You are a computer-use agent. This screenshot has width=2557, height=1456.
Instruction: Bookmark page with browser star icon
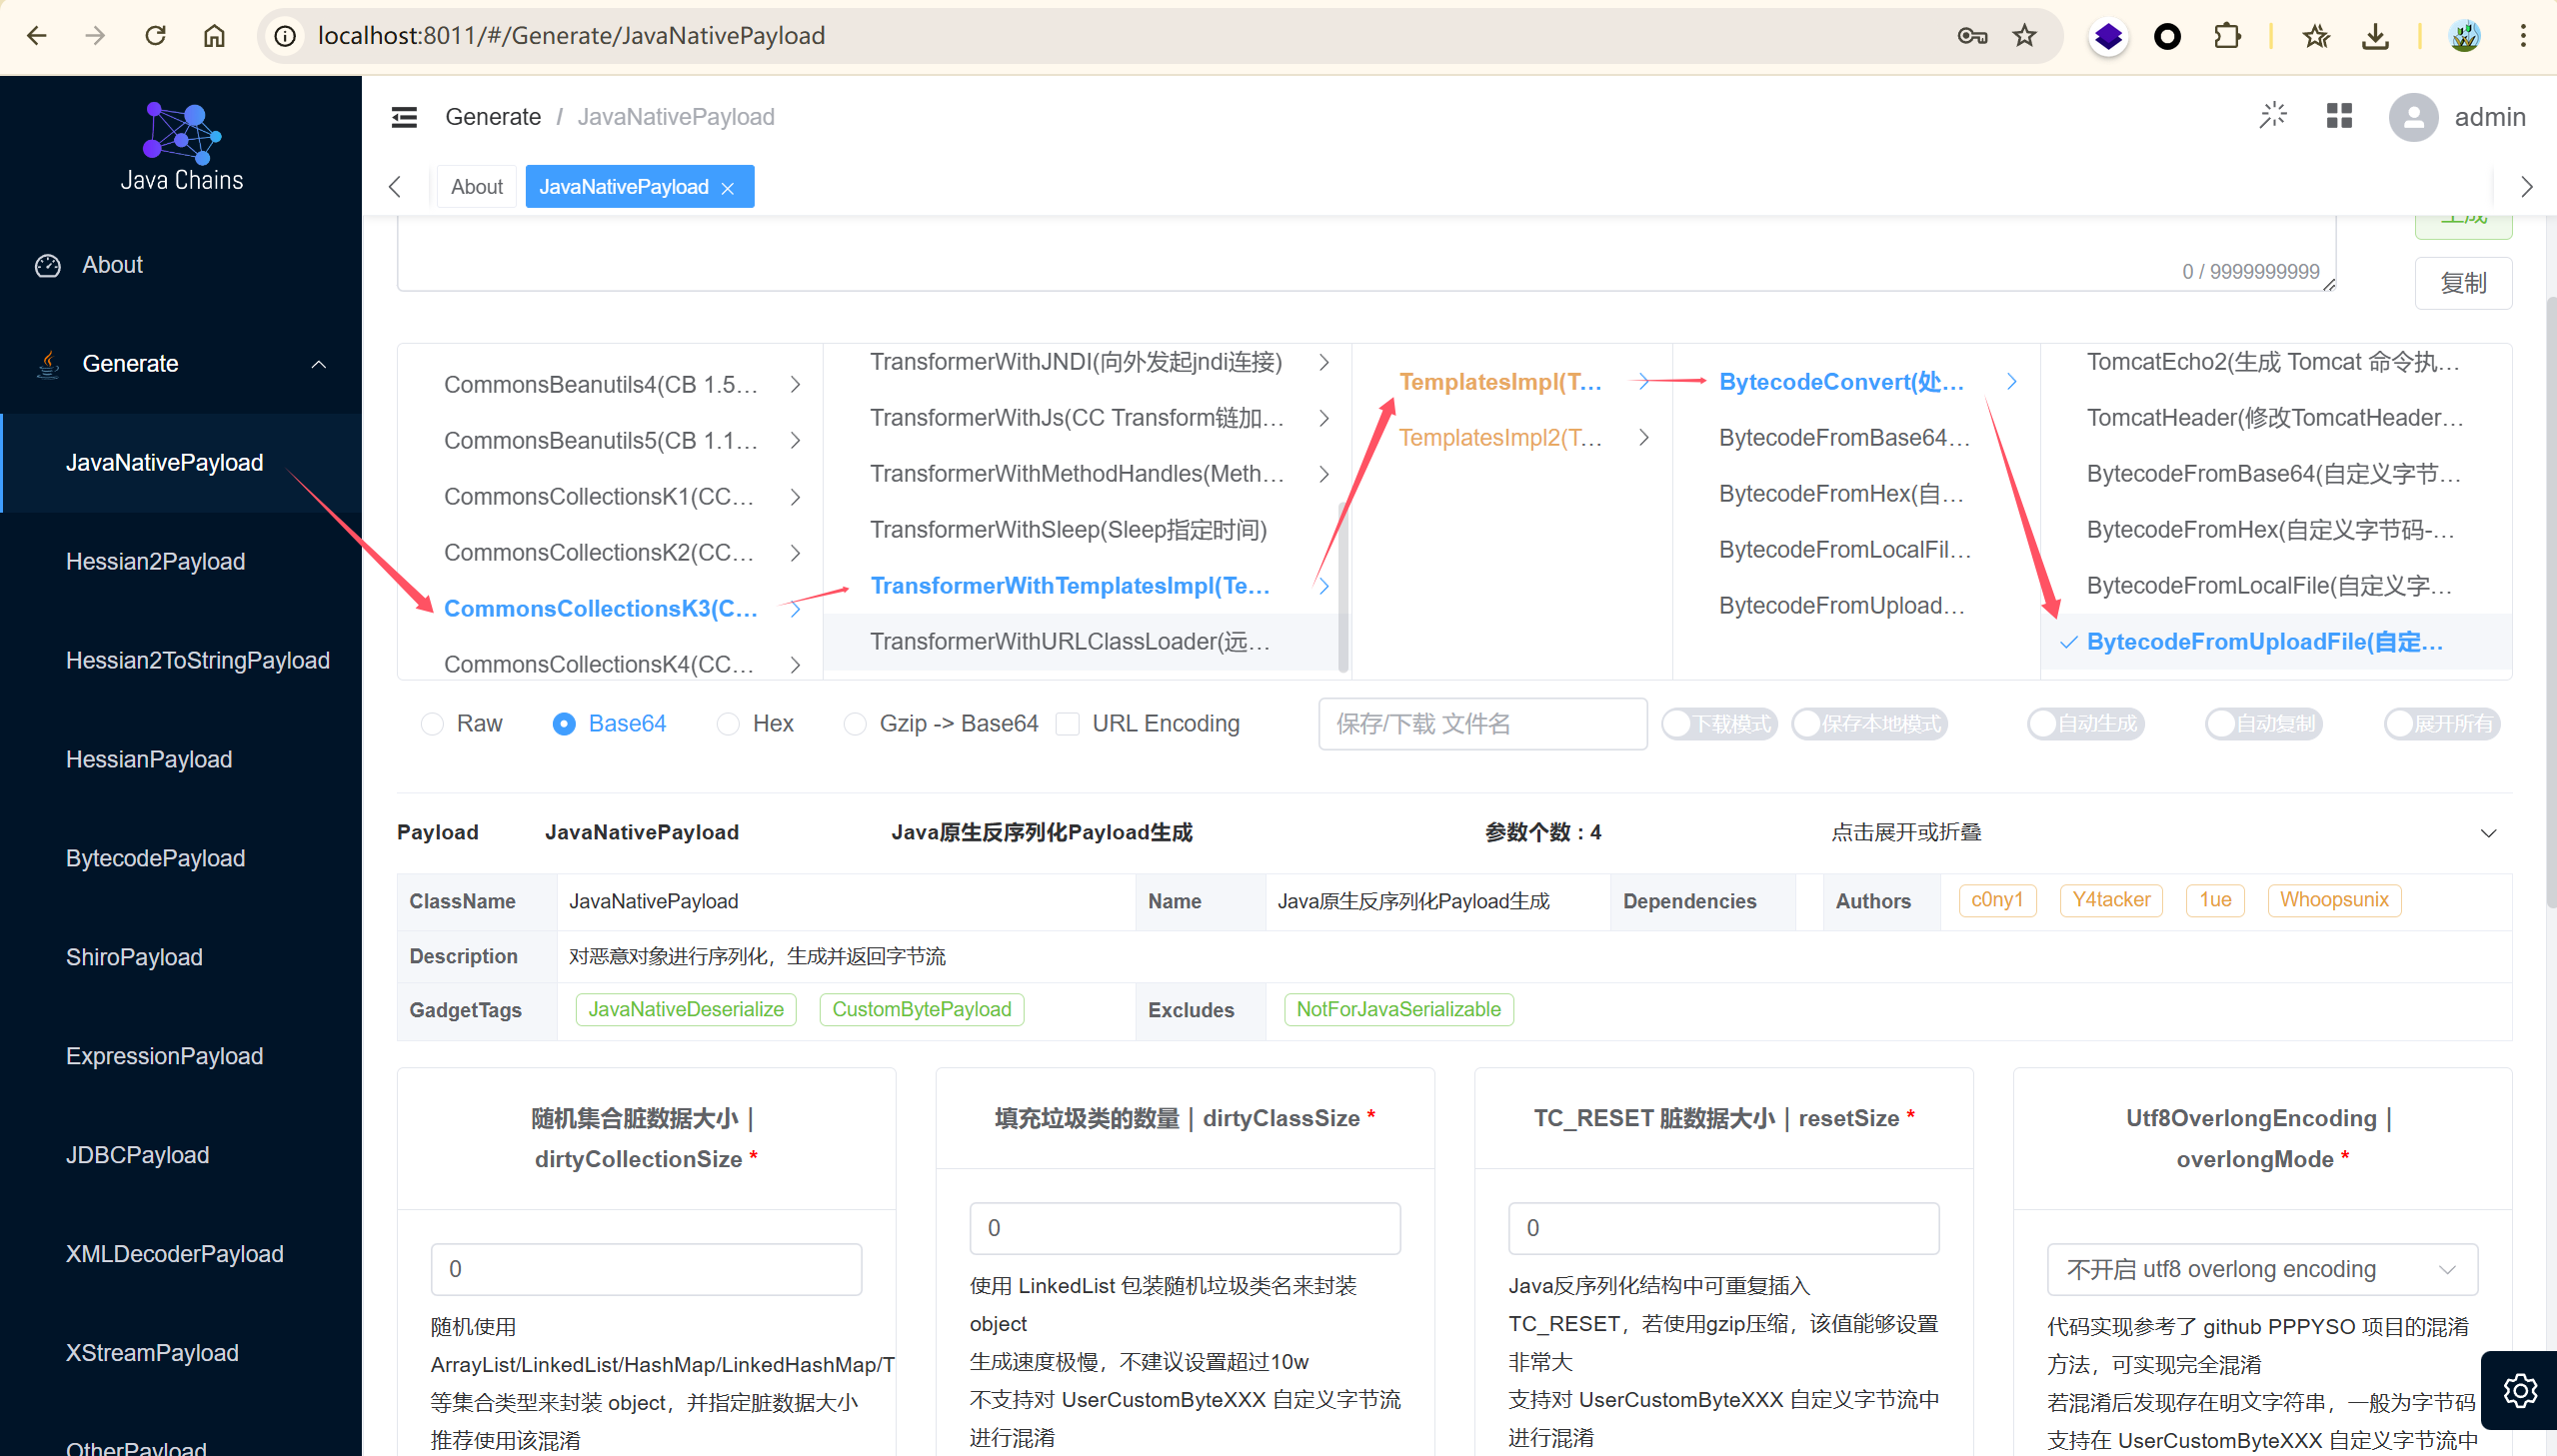tap(2024, 36)
